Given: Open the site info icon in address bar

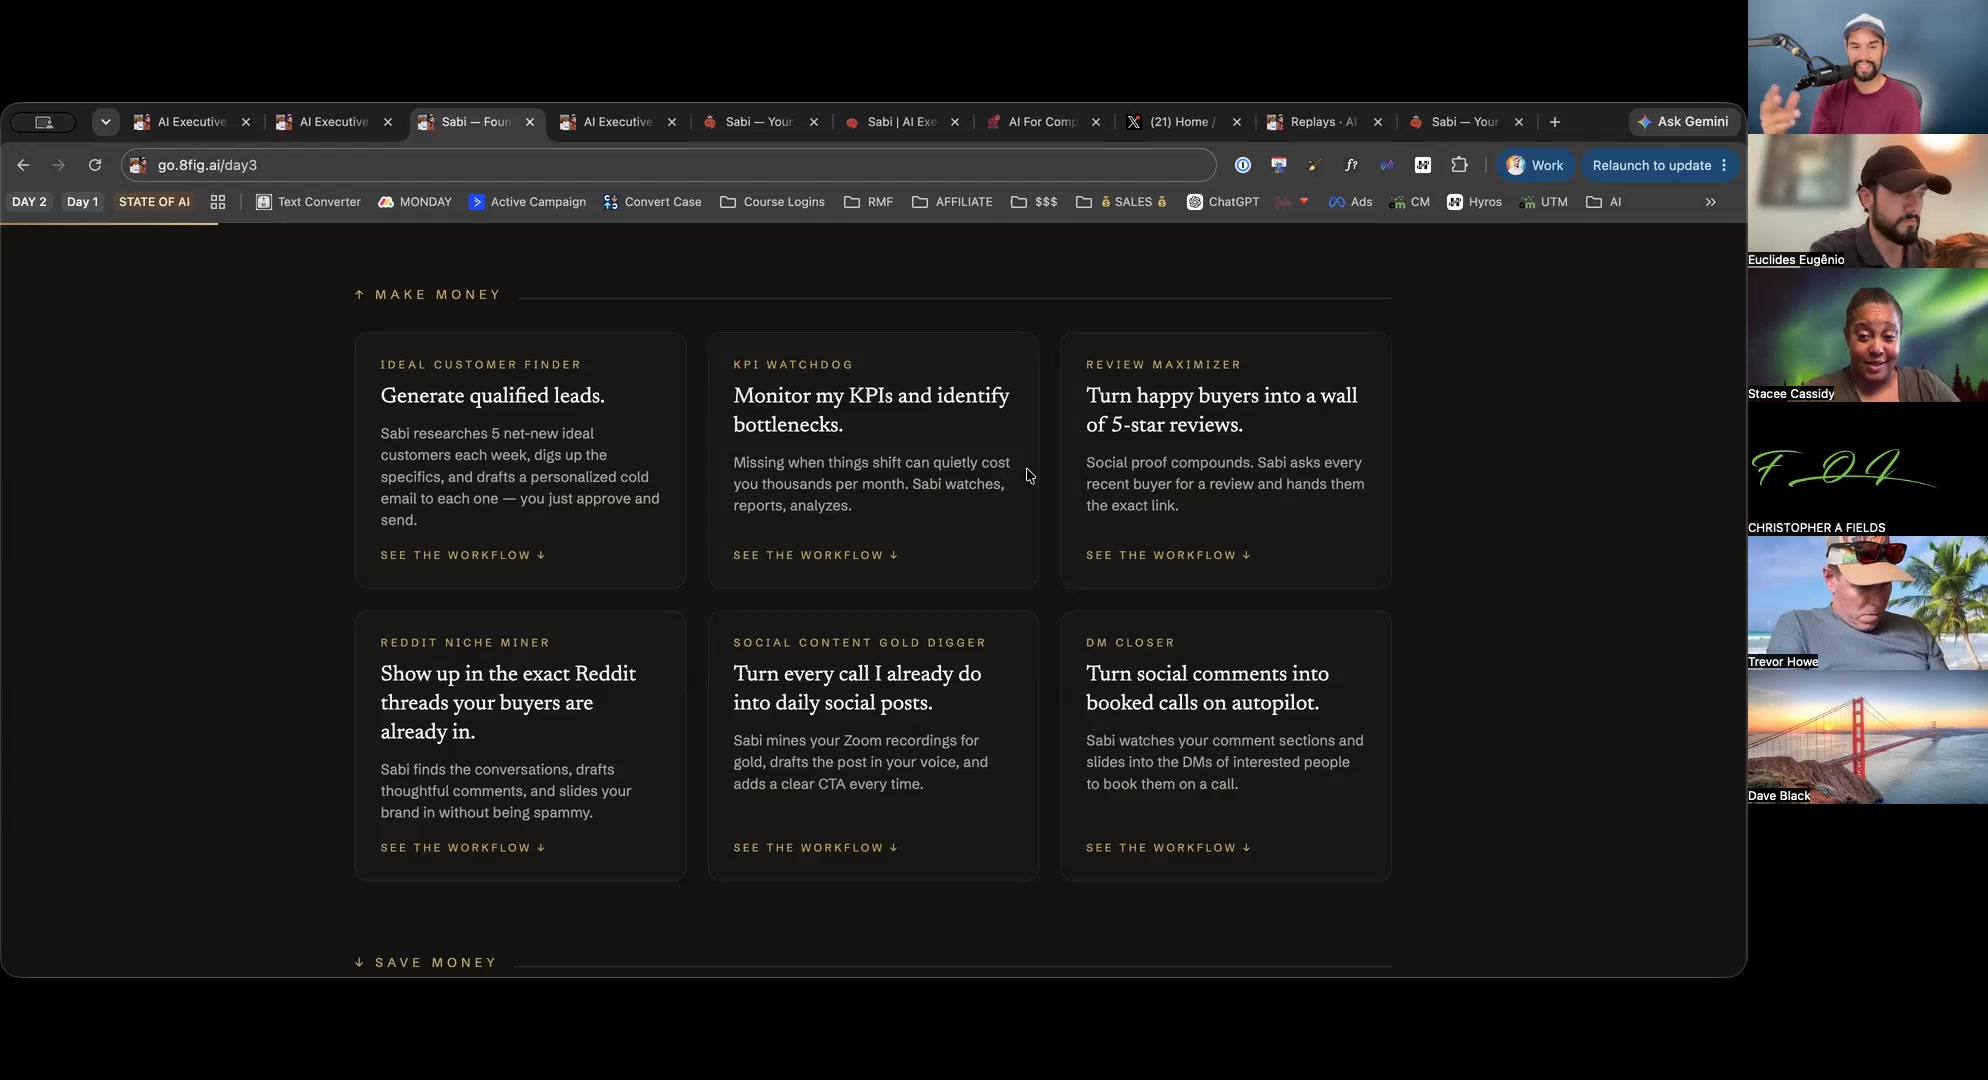Looking at the screenshot, I should [x=139, y=165].
